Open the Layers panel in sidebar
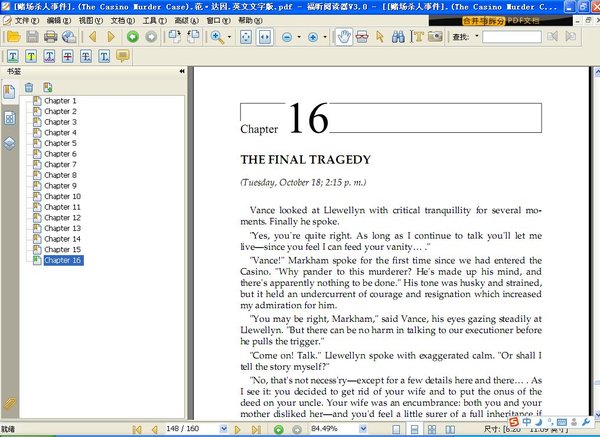Viewport: 600px width, 437px height. 10,143
